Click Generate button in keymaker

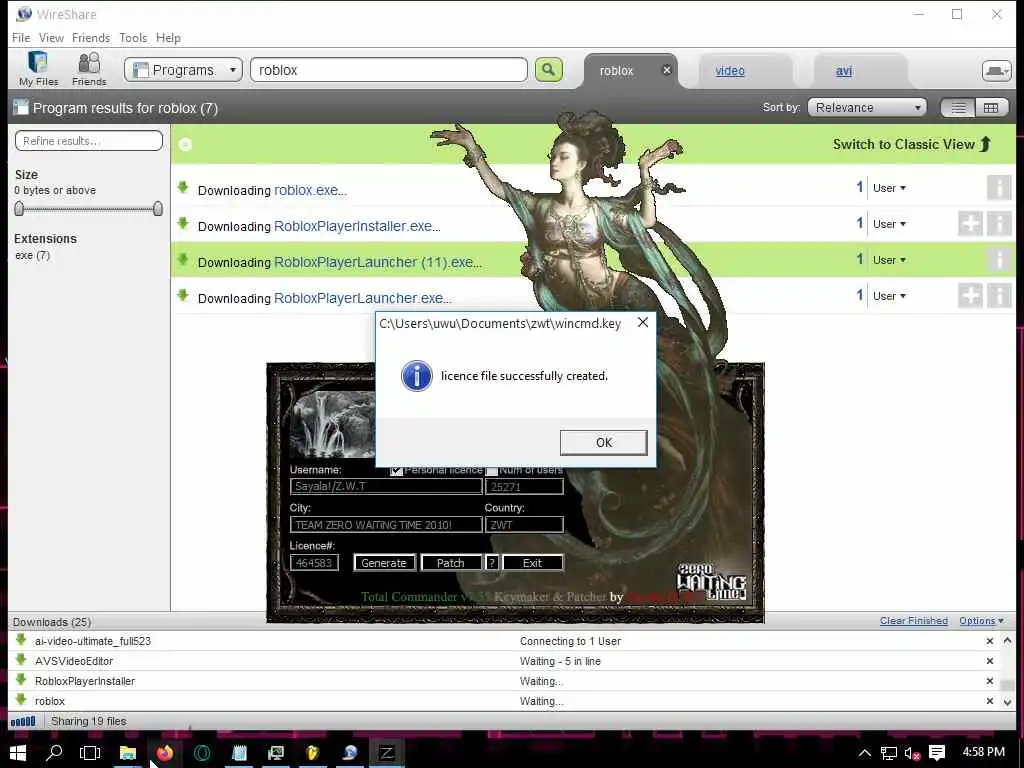pyautogui.click(x=384, y=562)
